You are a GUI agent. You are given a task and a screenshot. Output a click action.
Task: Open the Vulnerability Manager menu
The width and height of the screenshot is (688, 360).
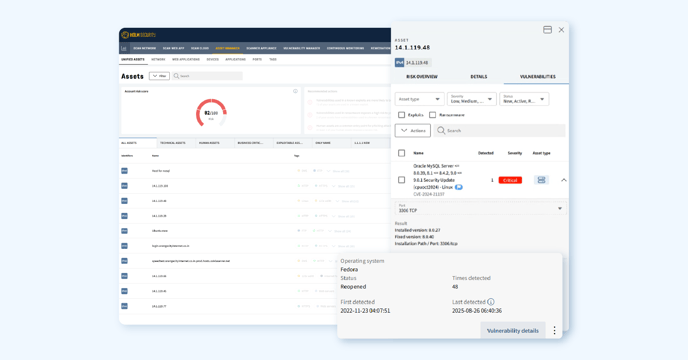pos(301,48)
